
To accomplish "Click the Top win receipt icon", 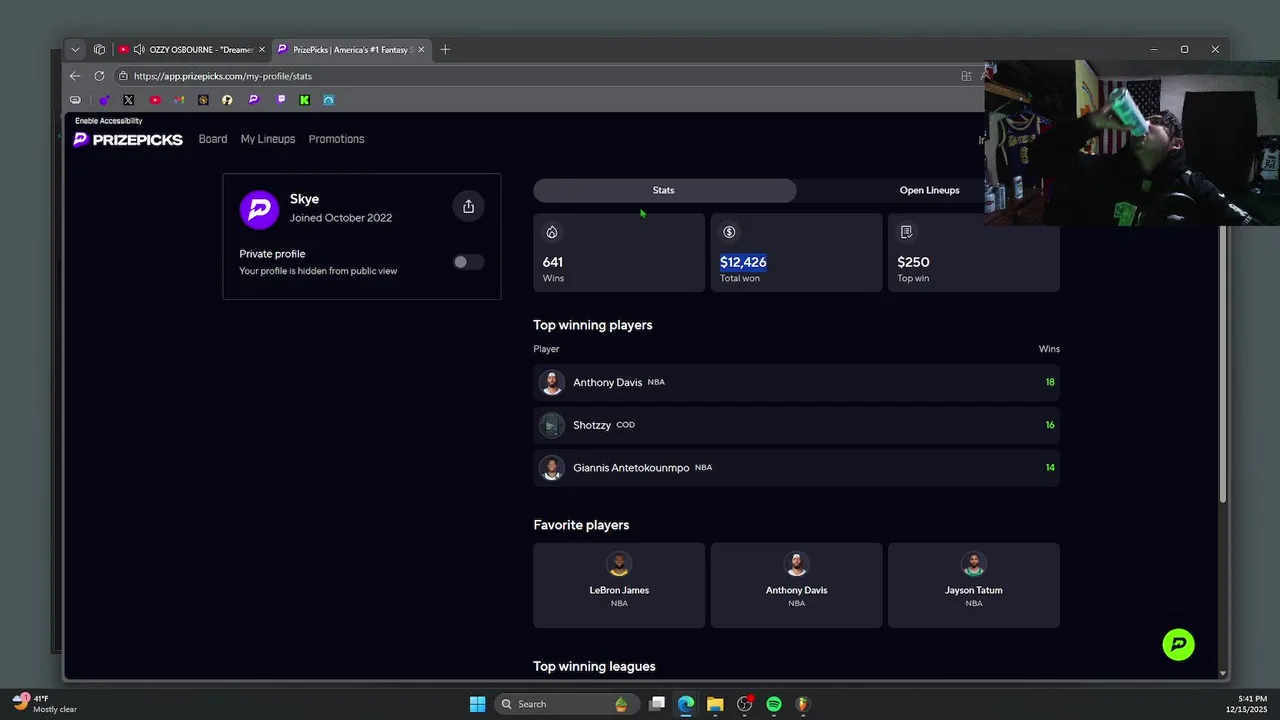I will tap(906, 232).
